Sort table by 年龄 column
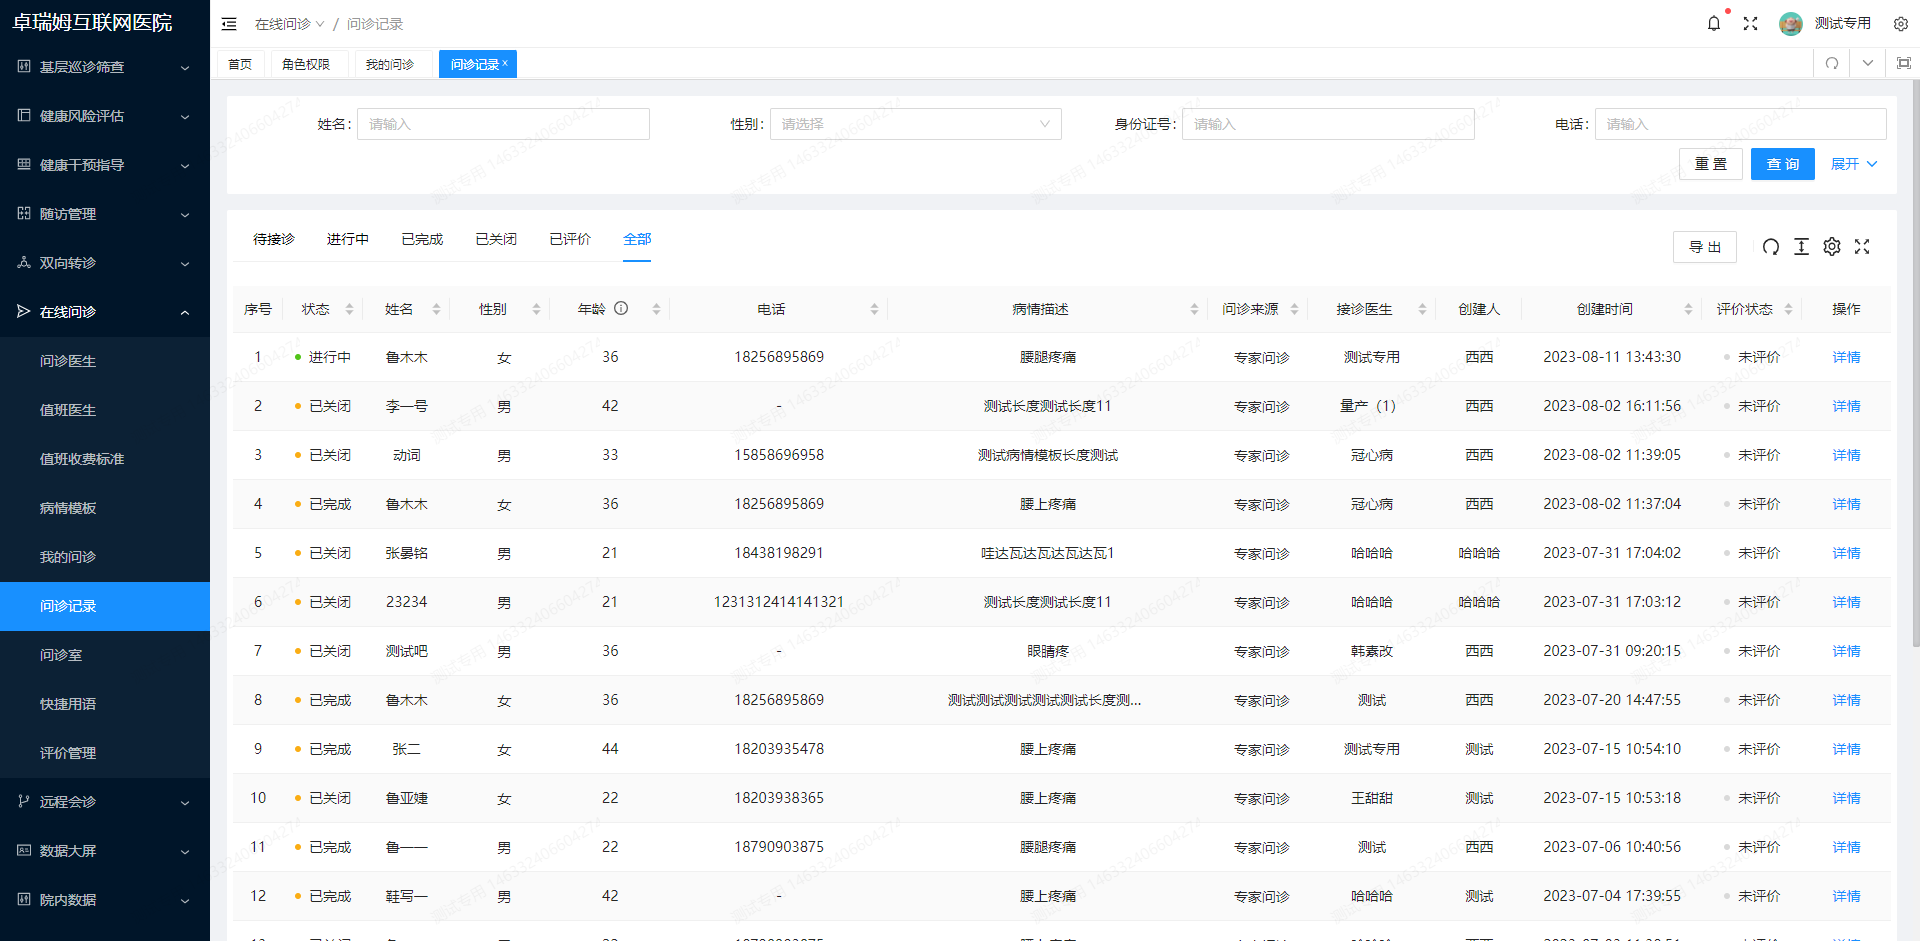 [x=656, y=309]
